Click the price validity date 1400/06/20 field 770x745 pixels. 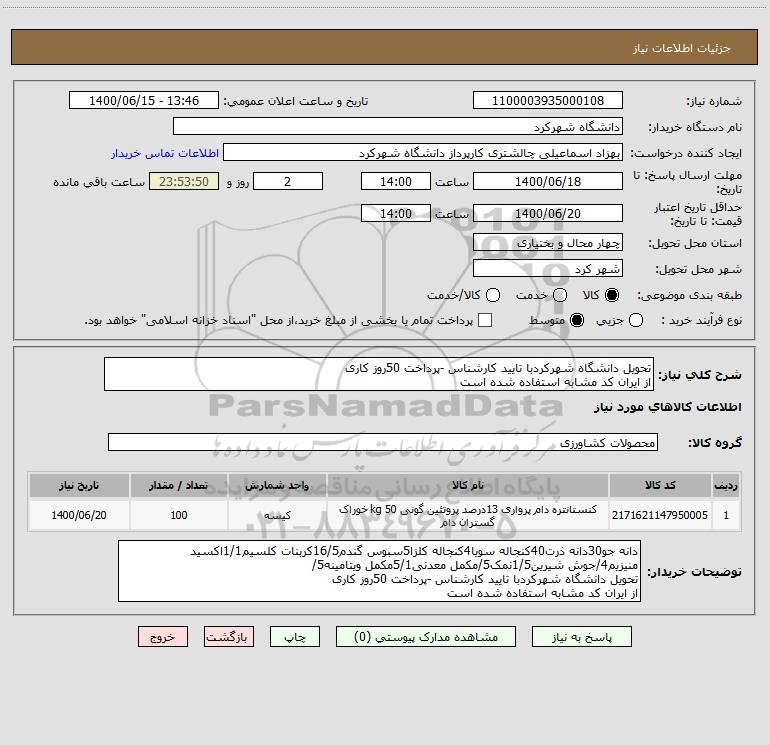point(548,213)
